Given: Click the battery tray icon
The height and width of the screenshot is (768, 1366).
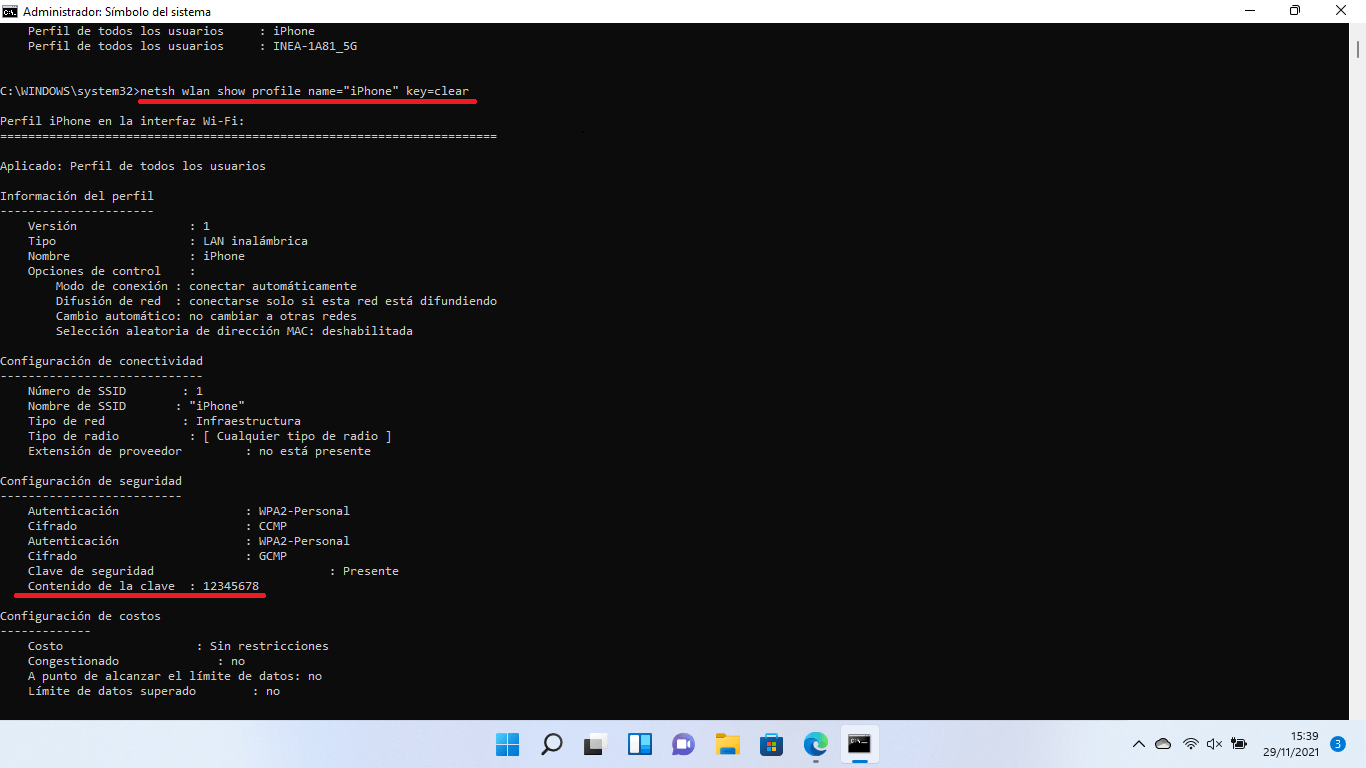Looking at the screenshot, I should pyautogui.click(x=1239, y=744).
